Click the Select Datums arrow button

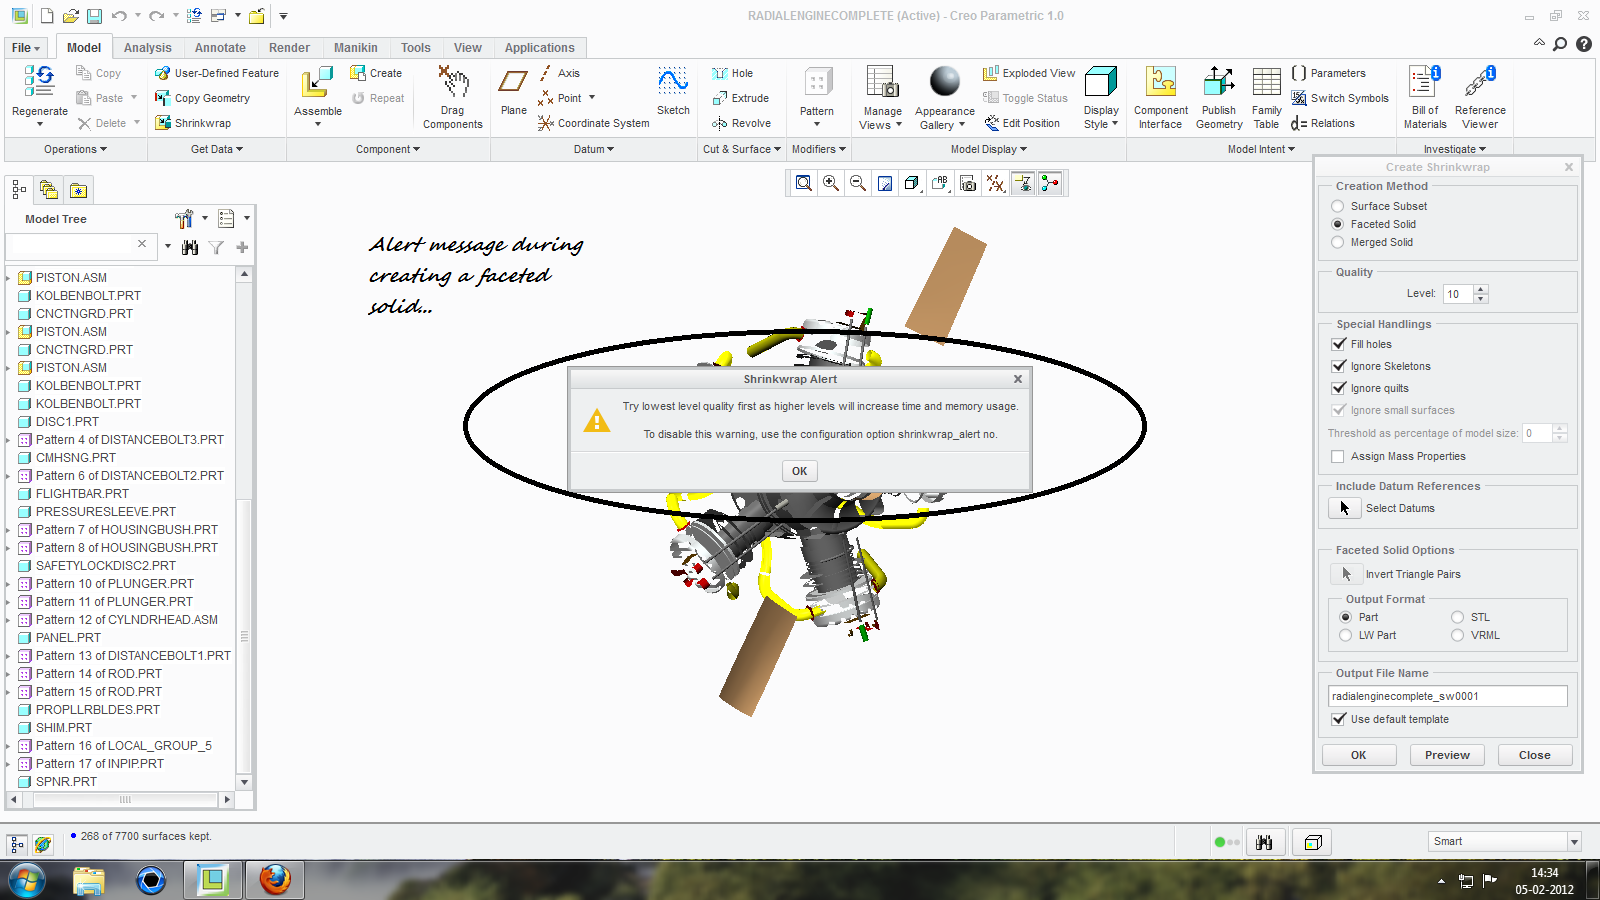point(1345,508)
